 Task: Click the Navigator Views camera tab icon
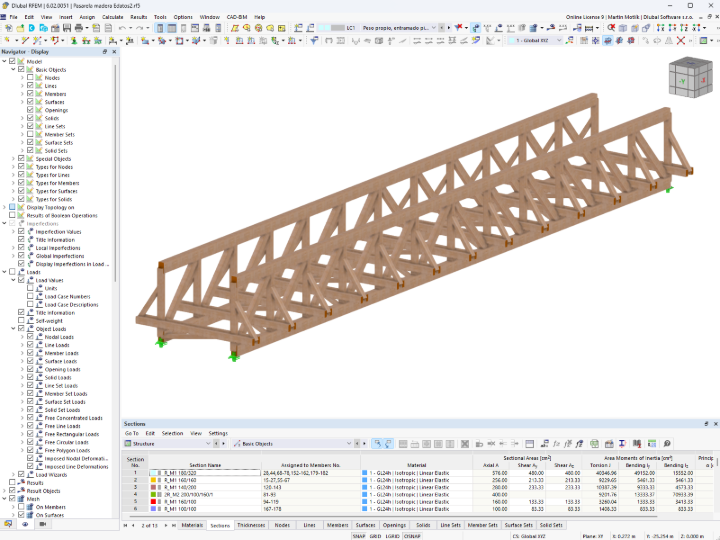click(x=43, y=524)
